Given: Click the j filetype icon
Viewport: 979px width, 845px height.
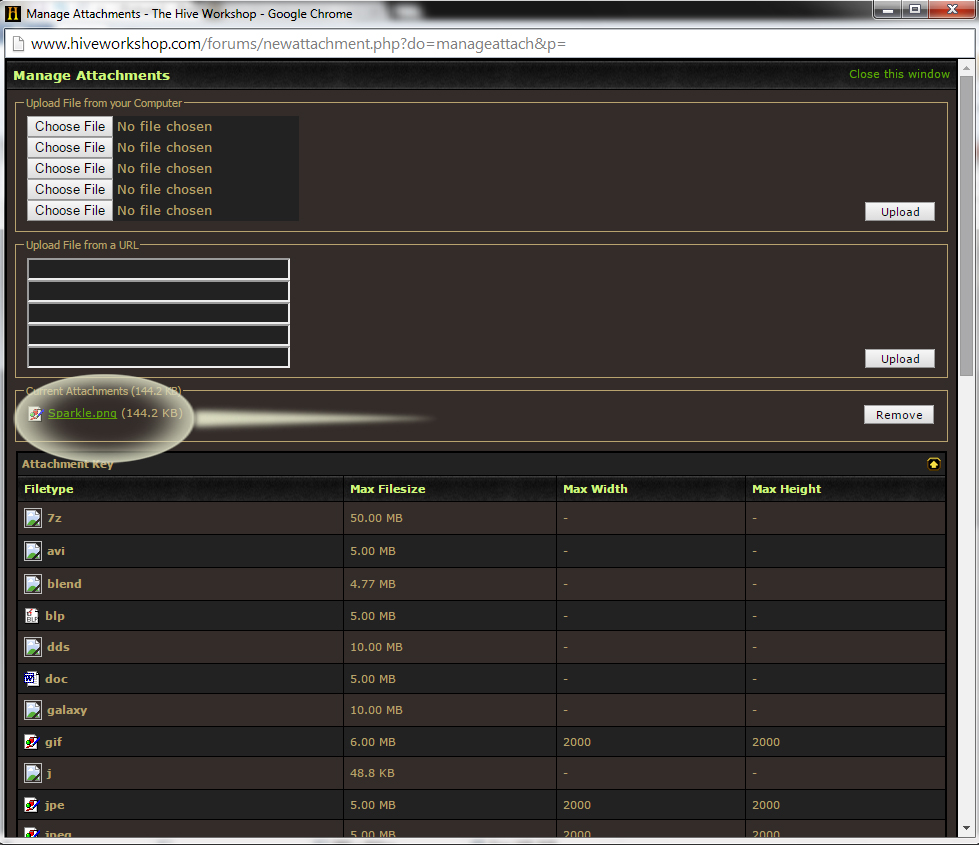Looking at the screenshot, I should [x=32, y=773].
